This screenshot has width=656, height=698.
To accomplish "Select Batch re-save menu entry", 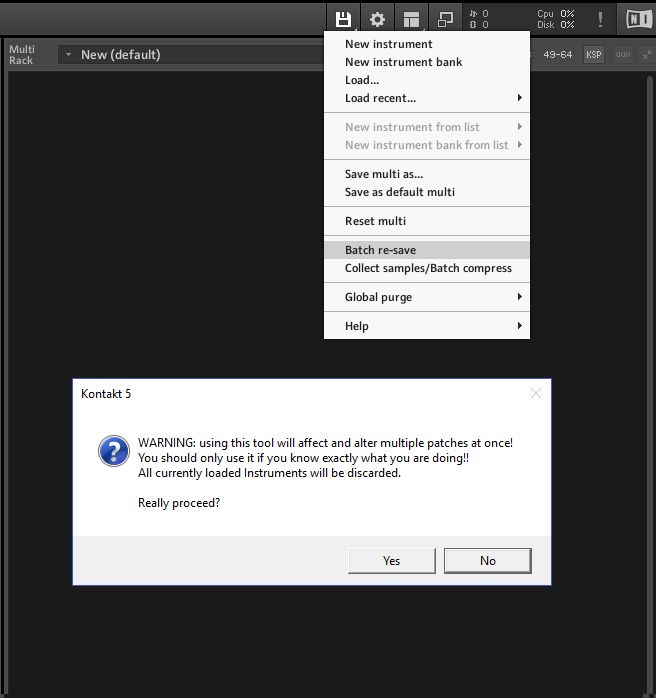I will [x=427, y=250].
